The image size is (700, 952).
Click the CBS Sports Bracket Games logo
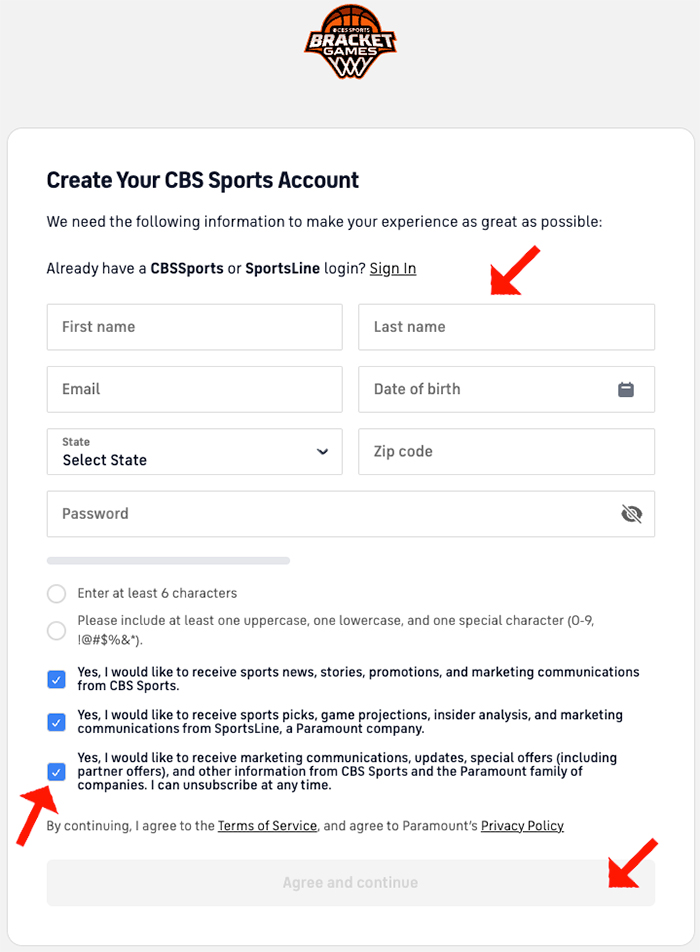(x=350, y=43)
